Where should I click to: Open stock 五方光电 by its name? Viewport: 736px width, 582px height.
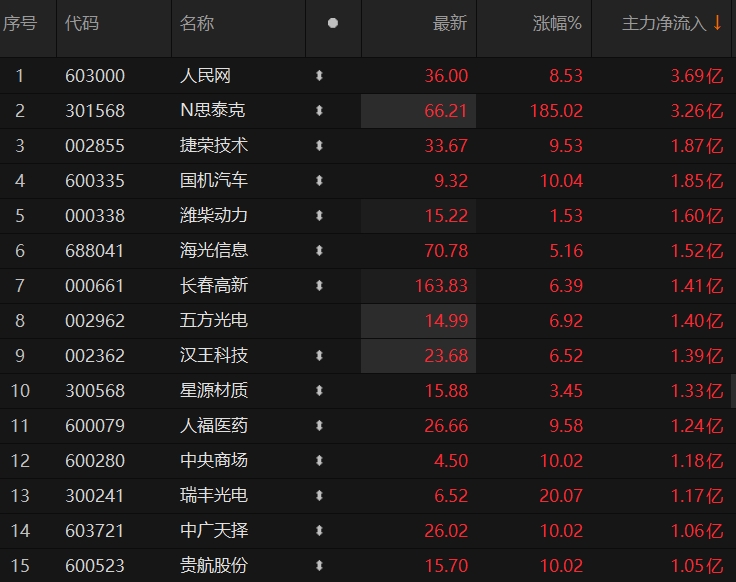point(213,321)
